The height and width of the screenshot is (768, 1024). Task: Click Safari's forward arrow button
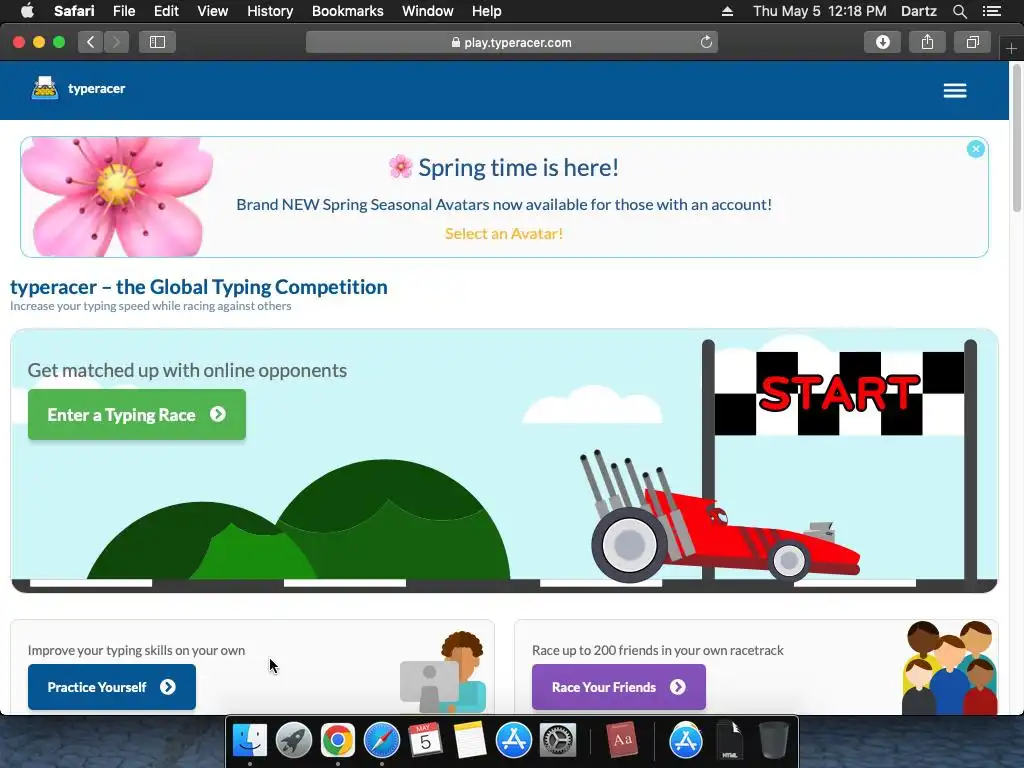[116, 42]
